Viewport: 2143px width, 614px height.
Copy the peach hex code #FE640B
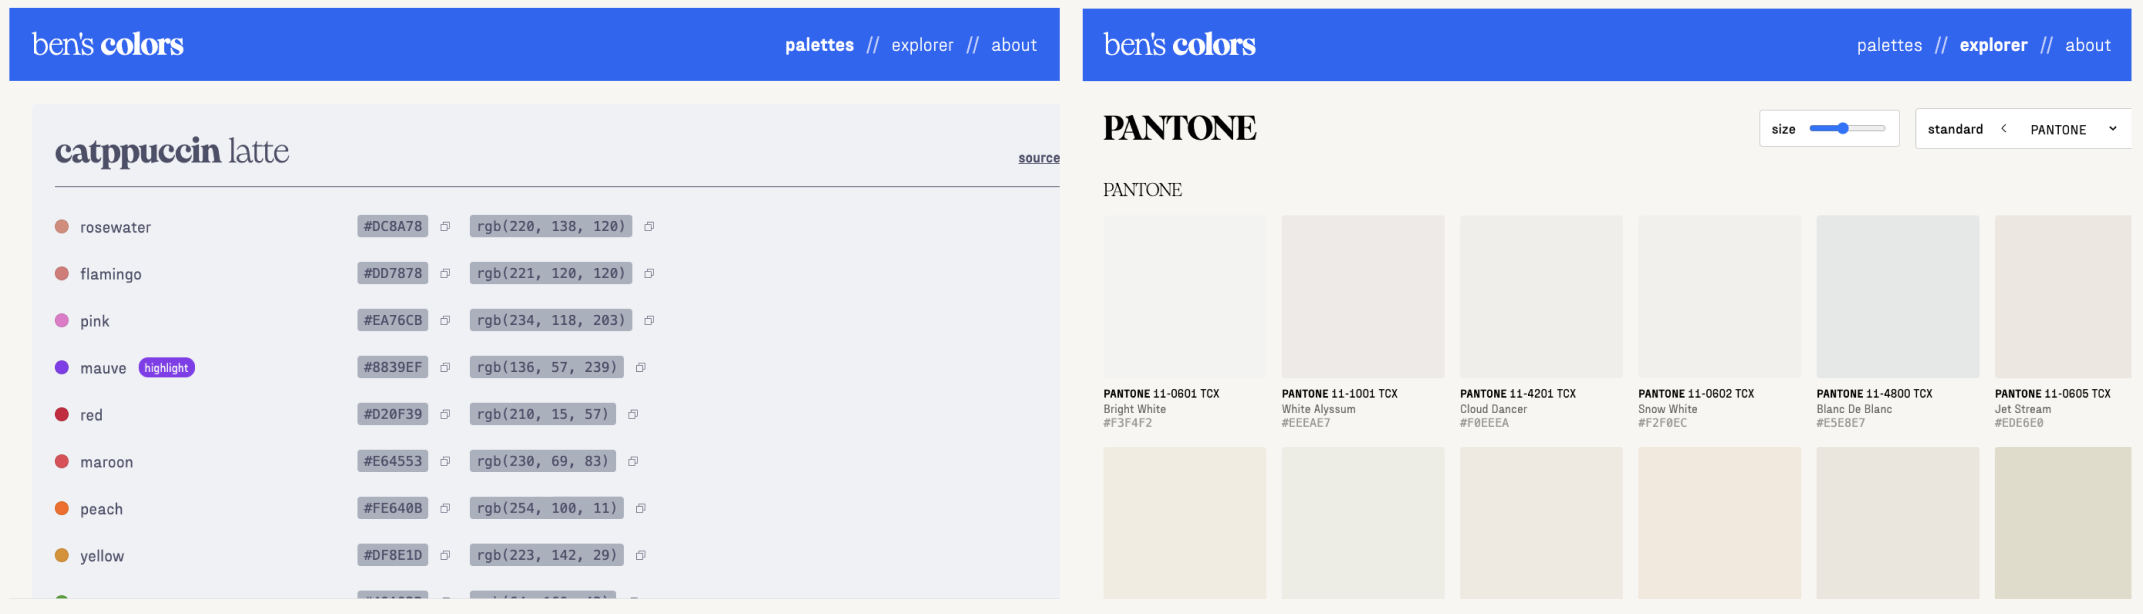445,509
